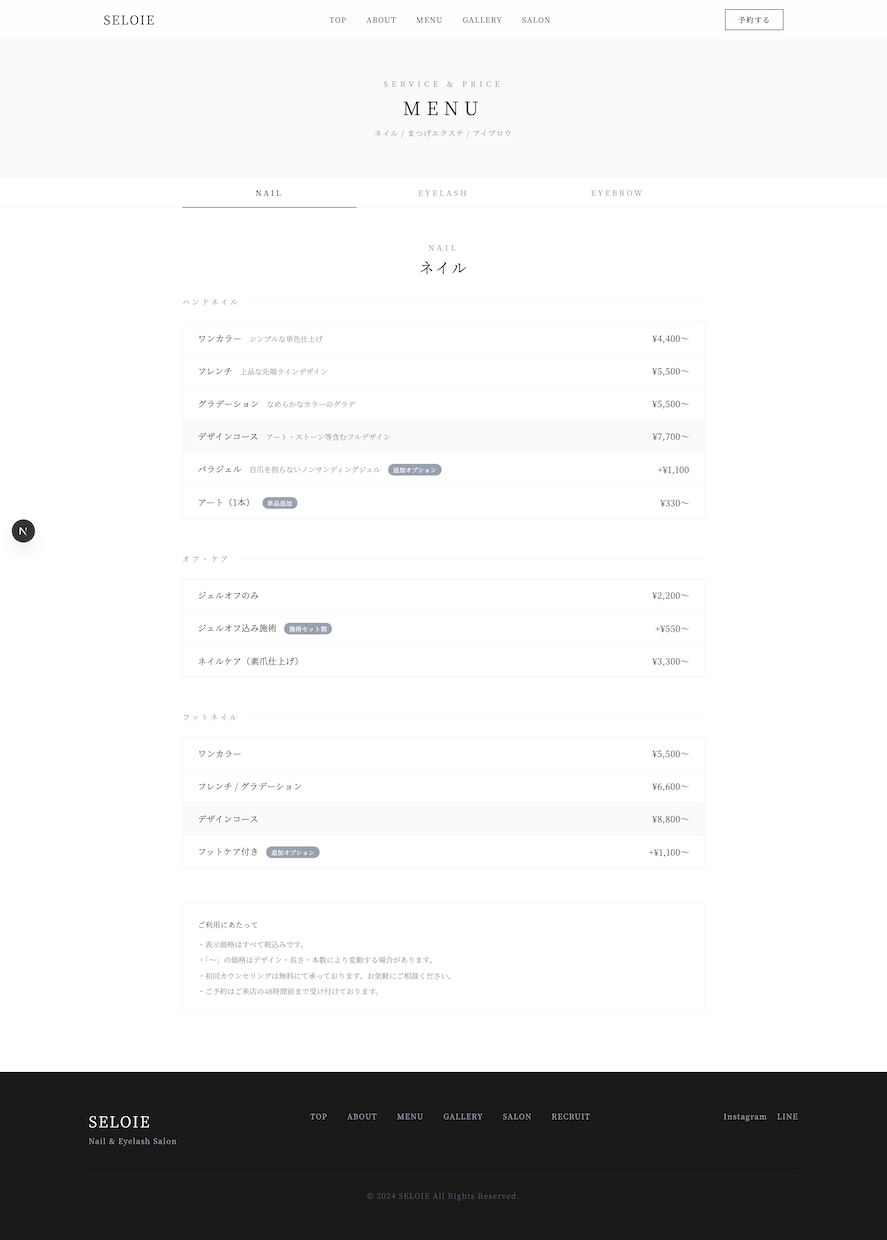The image size is (887, 1240).
Task: Switch to the EYELASH tab
Action: [443, 193]
